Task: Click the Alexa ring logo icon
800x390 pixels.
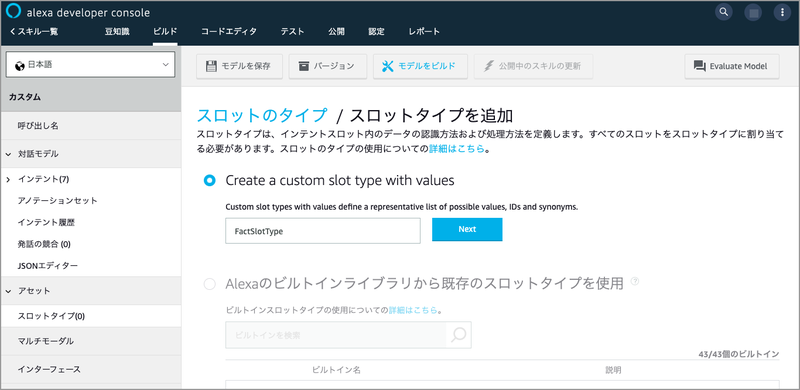Action: 14,11
